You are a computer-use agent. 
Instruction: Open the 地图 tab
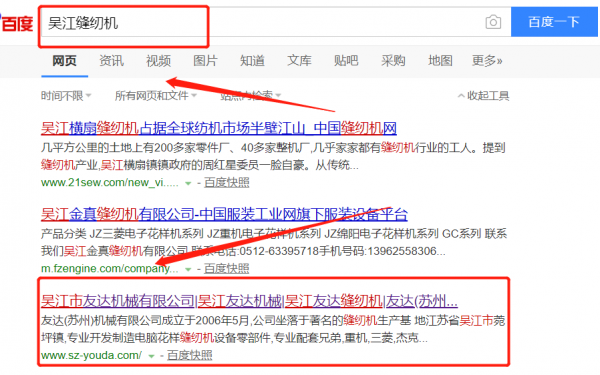[440, 60]
